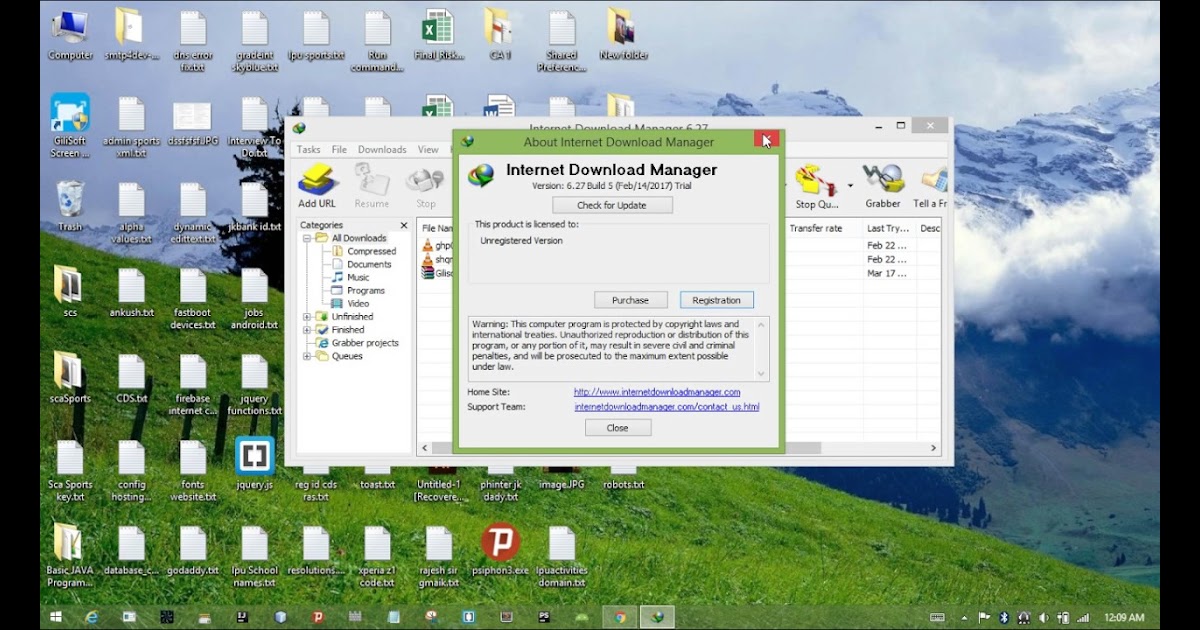Select the ankush.txt file icon
This screenshot has height=630, width=1200.
pos(132,292)
